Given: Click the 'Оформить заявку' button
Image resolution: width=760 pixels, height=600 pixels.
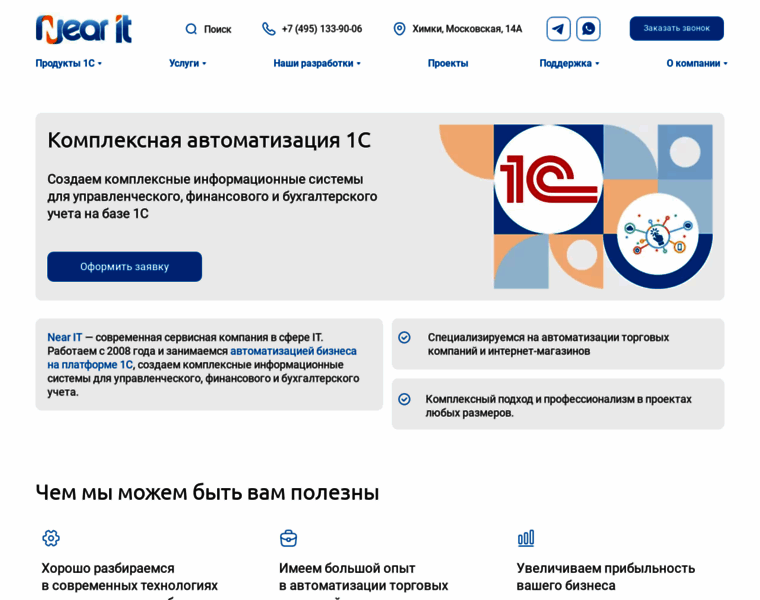Looking at the screenshot, I should (x=125, y=267).
